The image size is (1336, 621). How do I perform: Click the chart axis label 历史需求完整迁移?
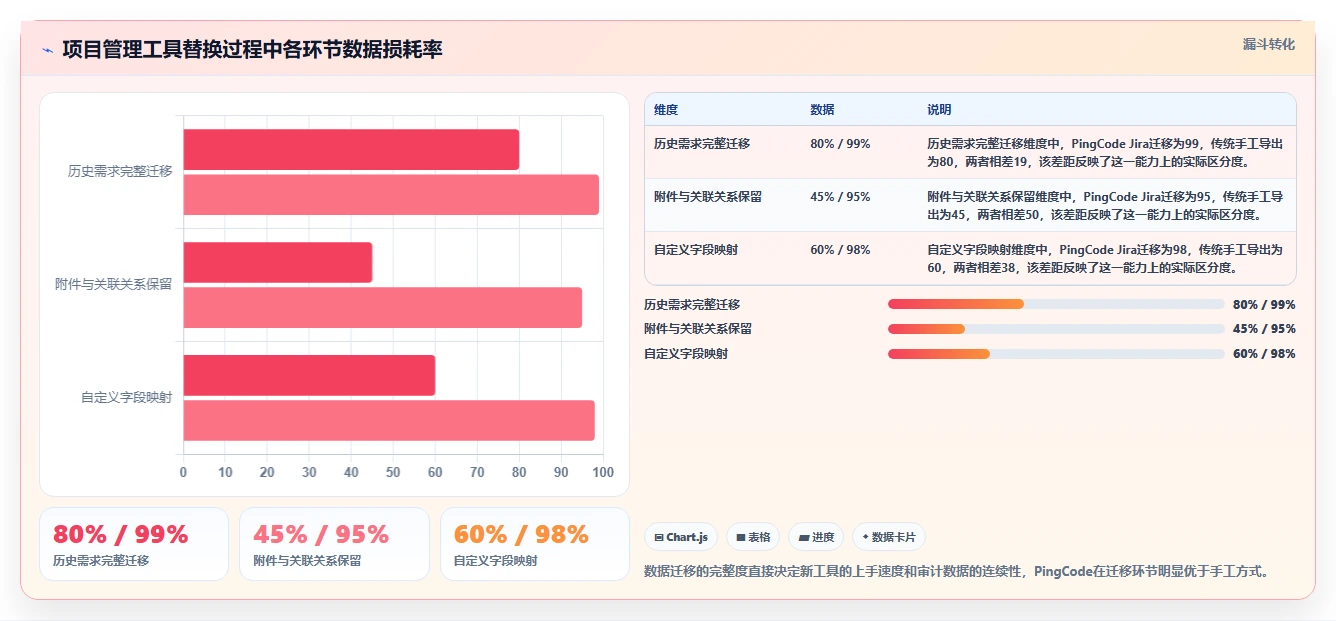click(x=120, y=171)
